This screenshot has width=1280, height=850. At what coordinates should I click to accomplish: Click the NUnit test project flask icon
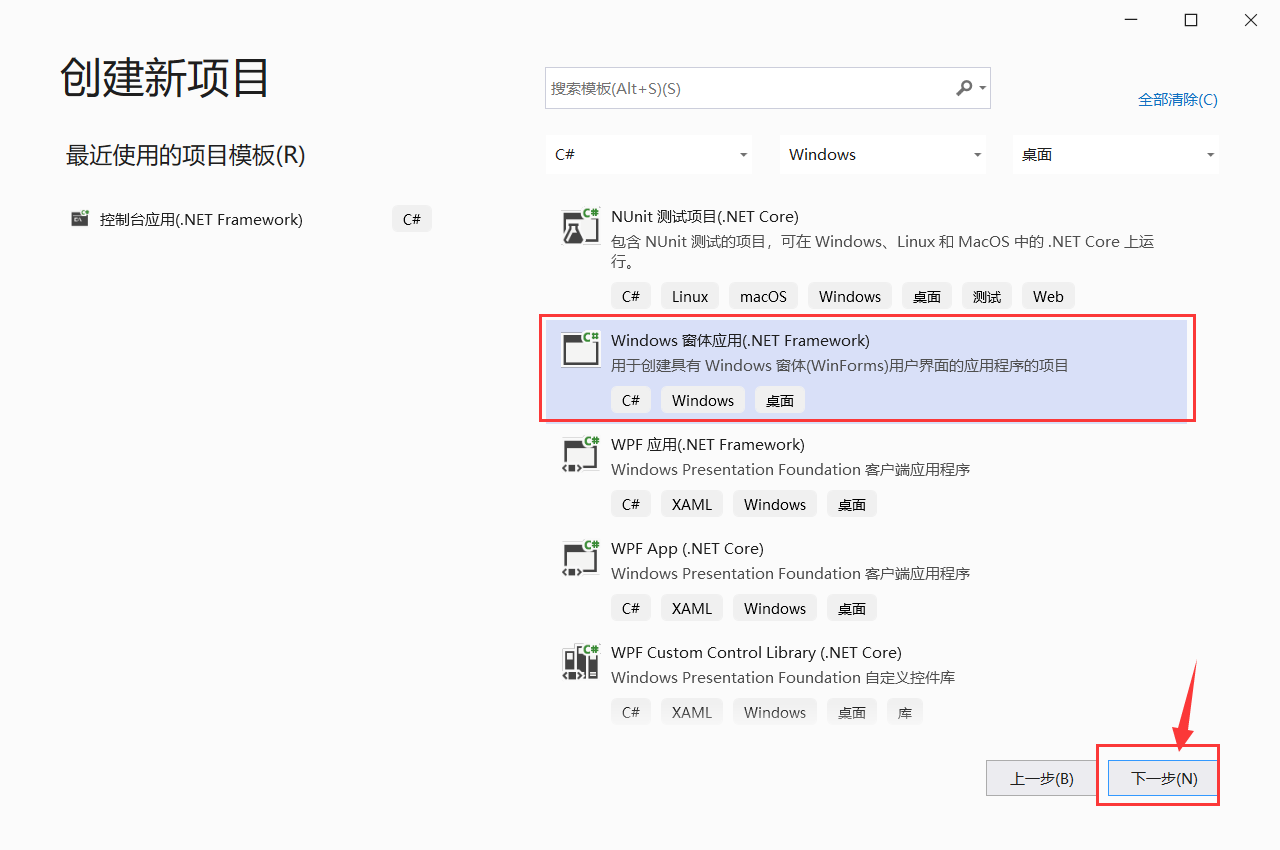(580, 227)
